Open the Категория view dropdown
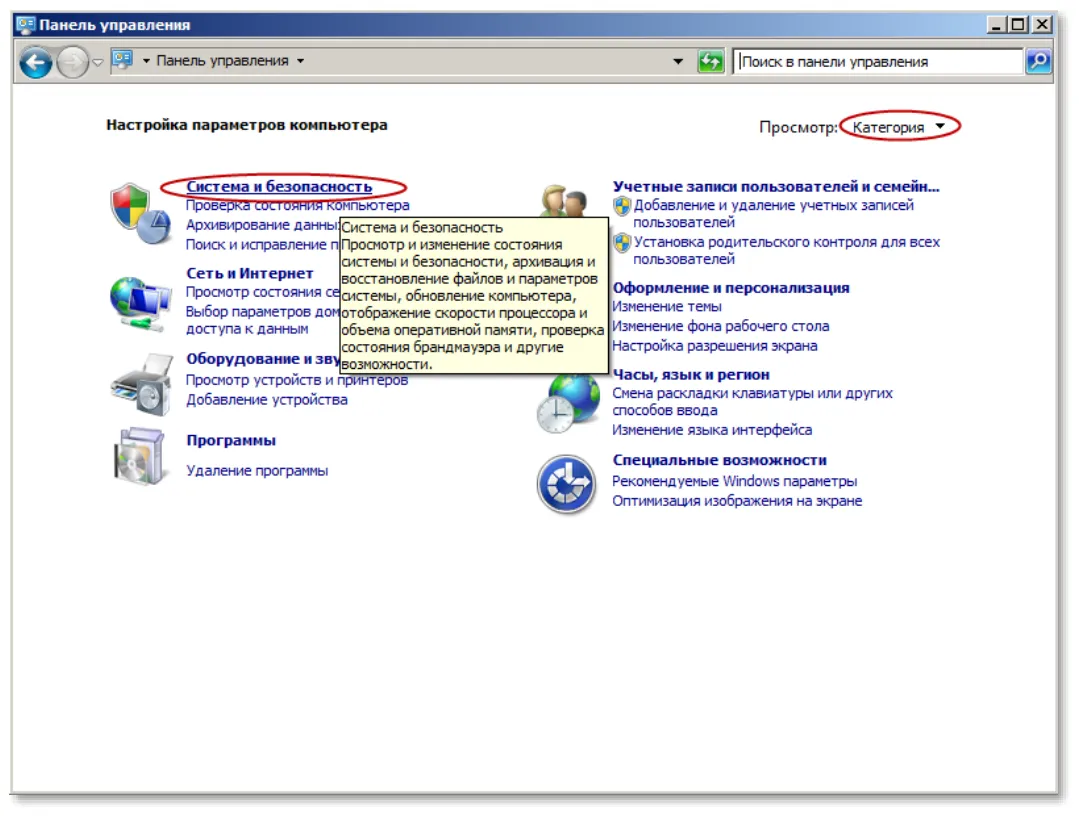Screen dimensions: 1079x816 tap(899, 127)
